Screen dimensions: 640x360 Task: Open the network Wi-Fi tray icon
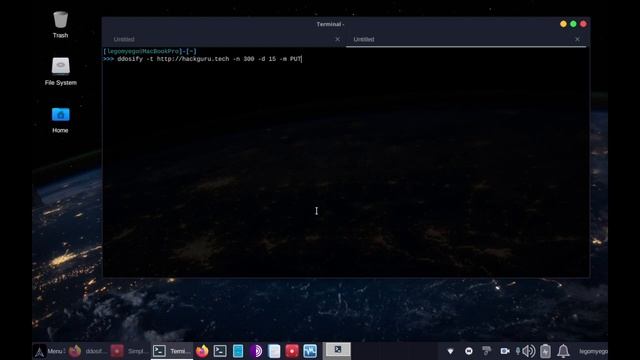(450, 351)
